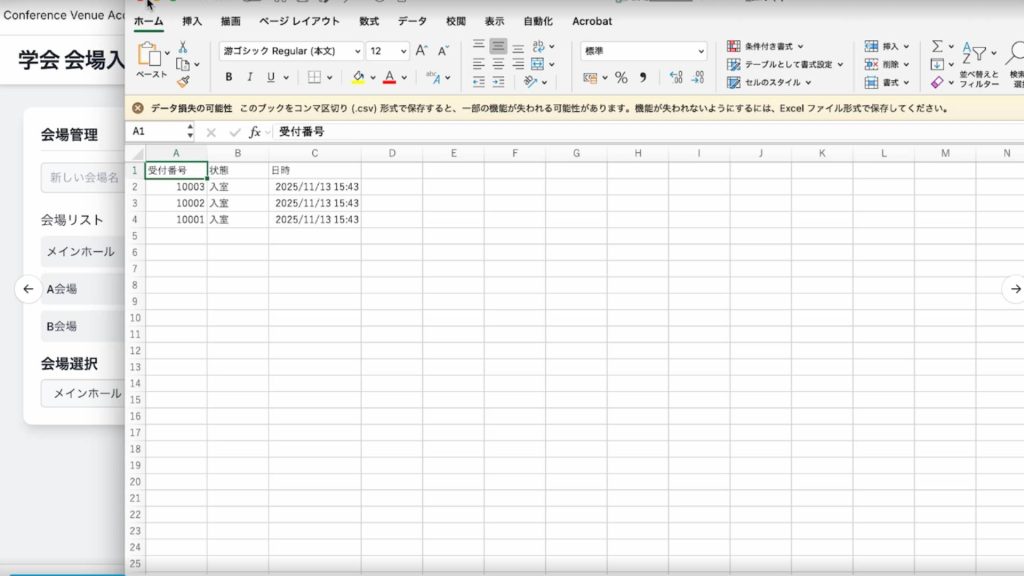Click the AutoSum sigma icon
This screenshot has width=1024, height=576.
937,46
